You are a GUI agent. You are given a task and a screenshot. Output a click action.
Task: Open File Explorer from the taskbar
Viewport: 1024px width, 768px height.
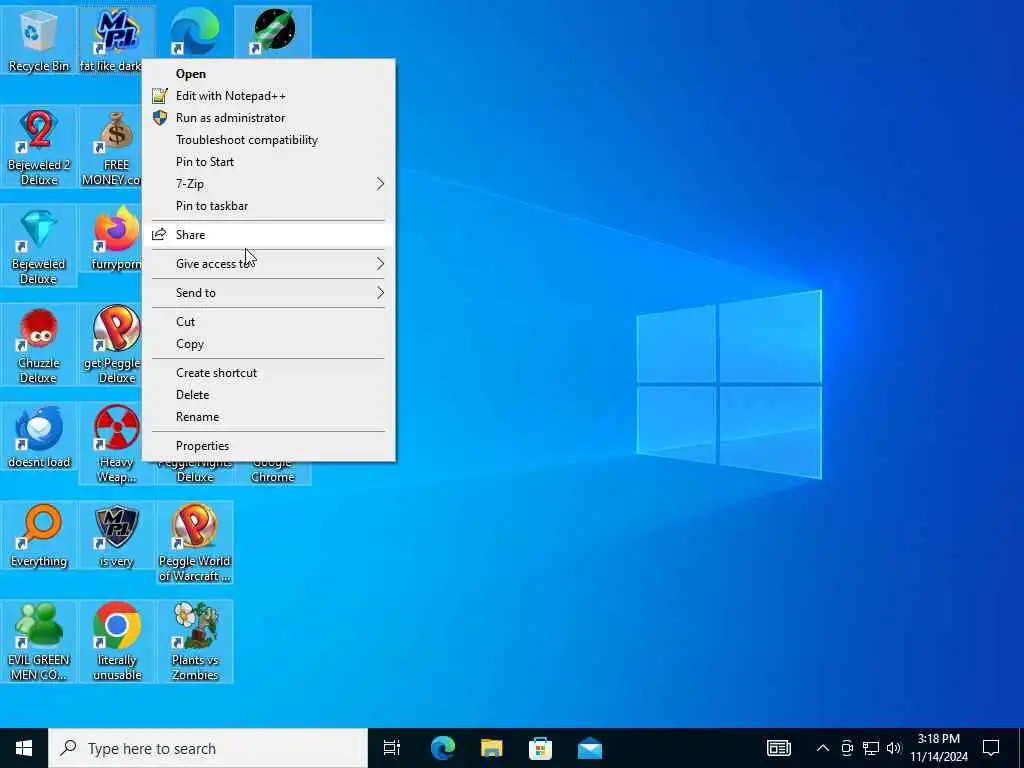[x=492, y=748]
